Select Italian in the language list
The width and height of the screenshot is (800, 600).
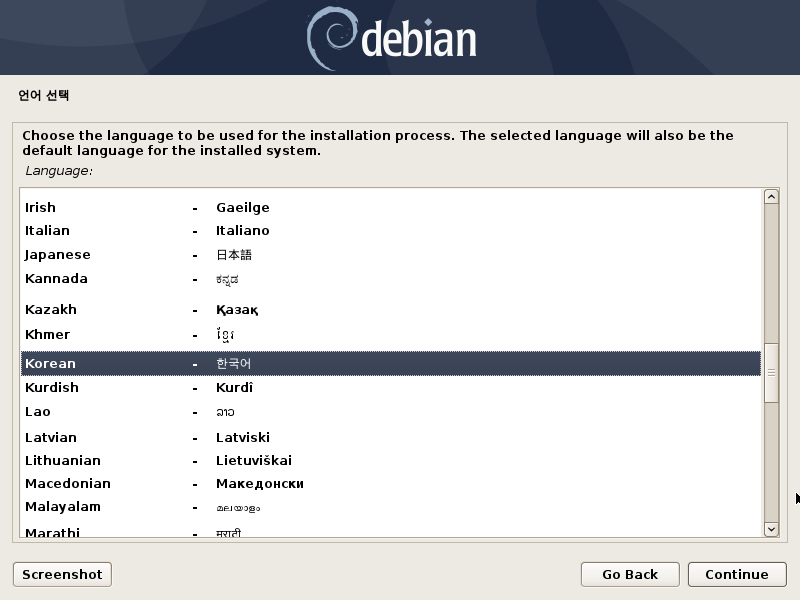391,231
